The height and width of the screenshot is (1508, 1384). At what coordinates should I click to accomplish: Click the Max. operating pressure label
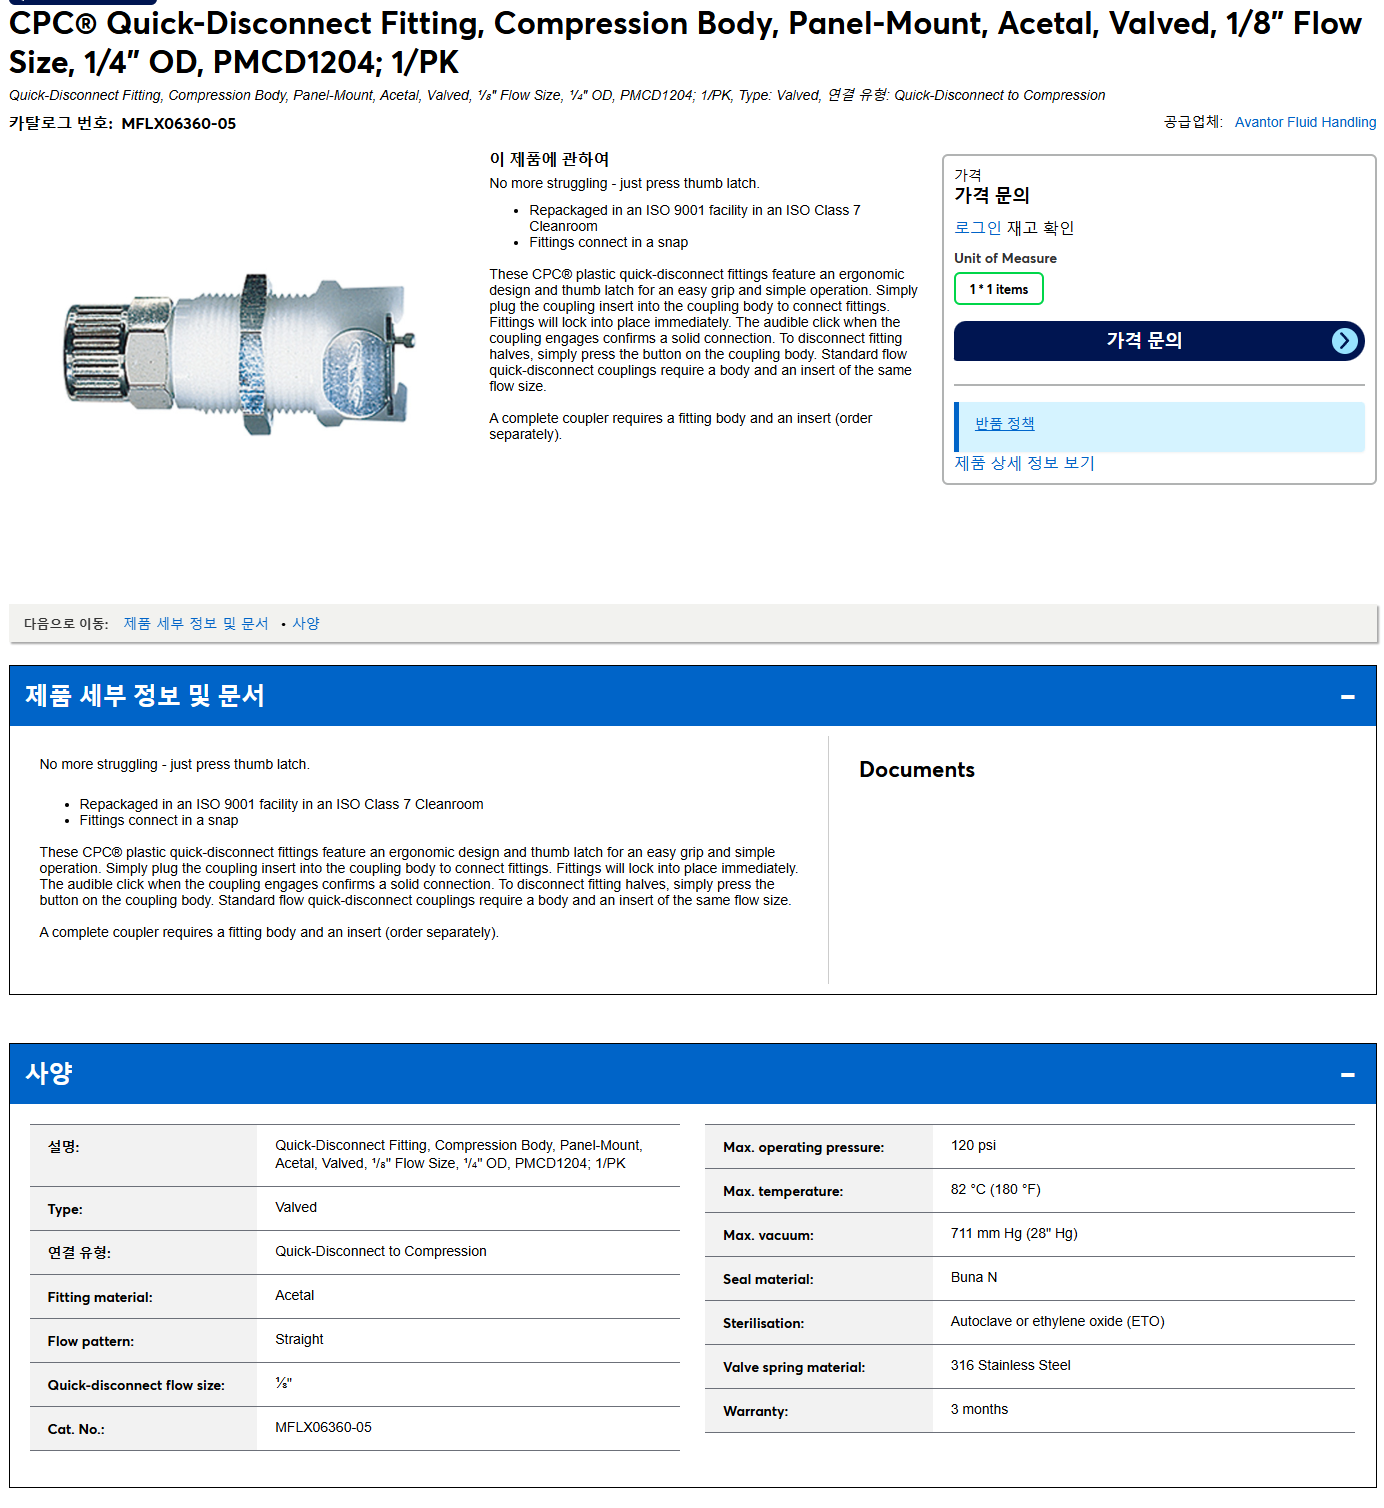coord(803,1148)
